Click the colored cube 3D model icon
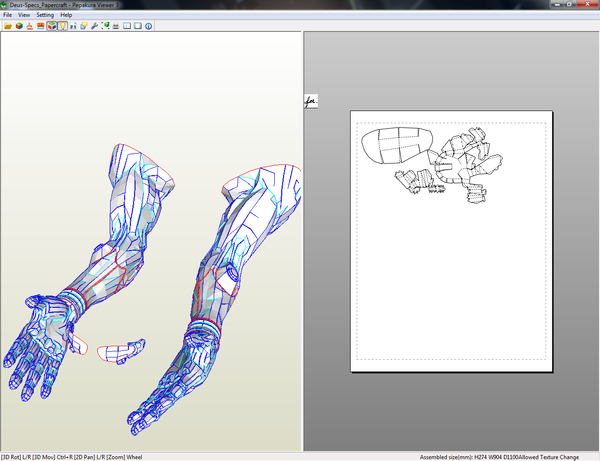600x461 pixels. (19, 26)
